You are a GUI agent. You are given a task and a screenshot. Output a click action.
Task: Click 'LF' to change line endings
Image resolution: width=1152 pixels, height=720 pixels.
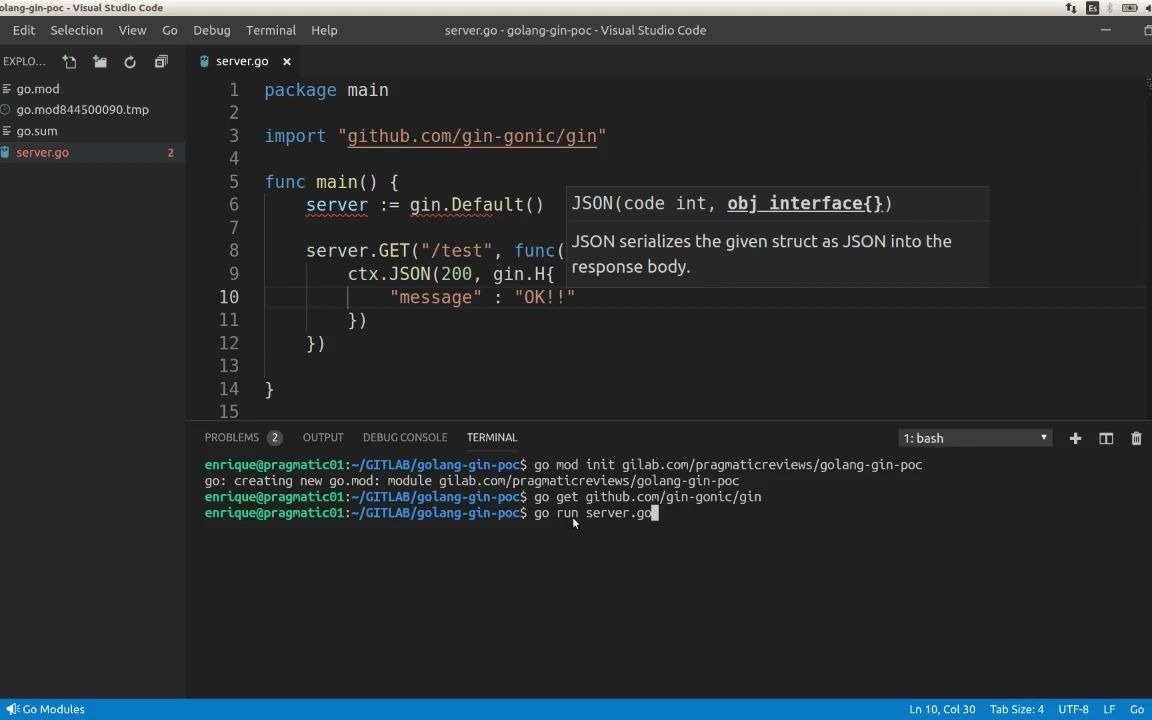(x=1108, y=709)
